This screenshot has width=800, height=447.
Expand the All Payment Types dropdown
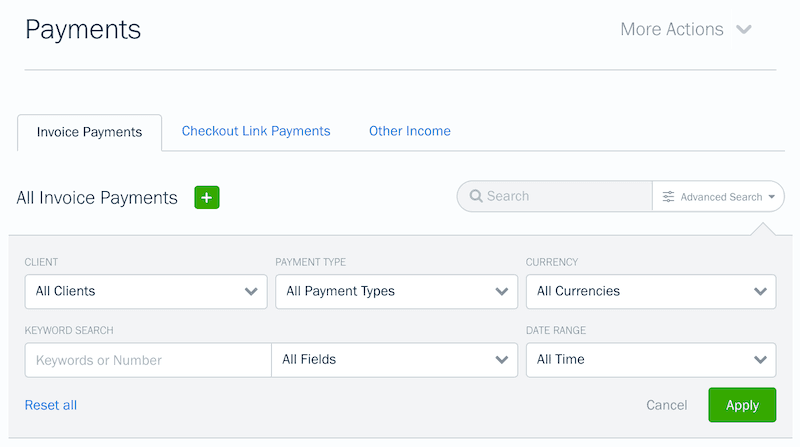coord(397,291)
